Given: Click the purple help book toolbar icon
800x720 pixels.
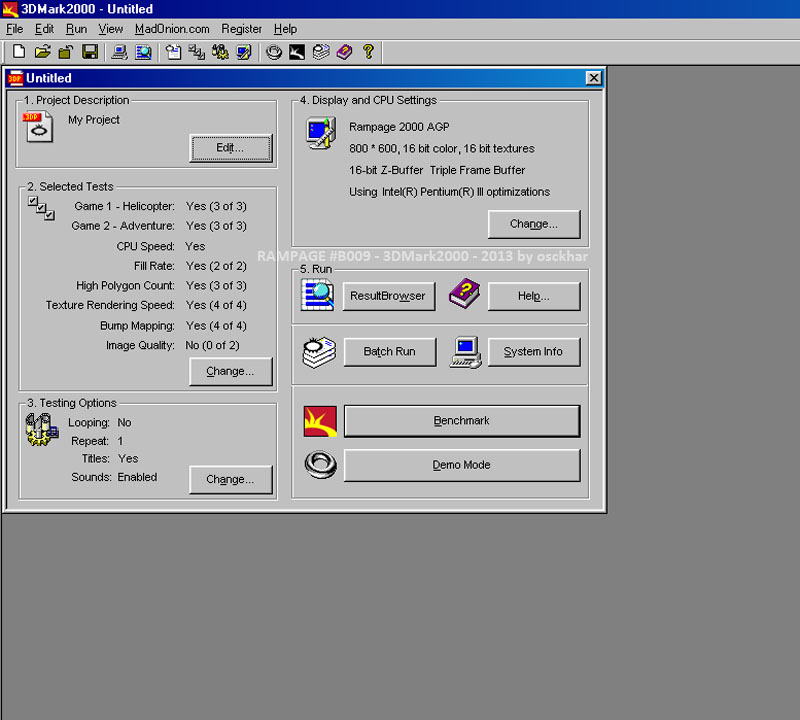Looking at the screenshot, I should click(344, 52).
